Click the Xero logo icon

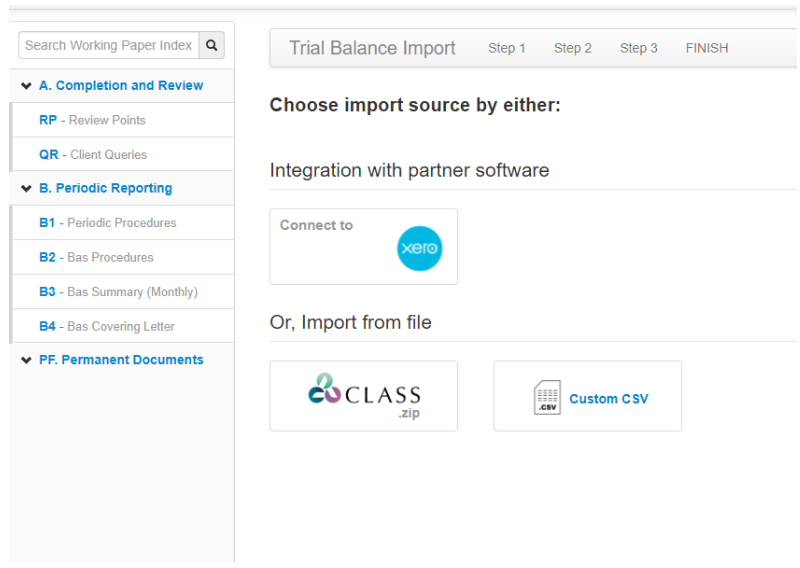[x=419, y=249]
